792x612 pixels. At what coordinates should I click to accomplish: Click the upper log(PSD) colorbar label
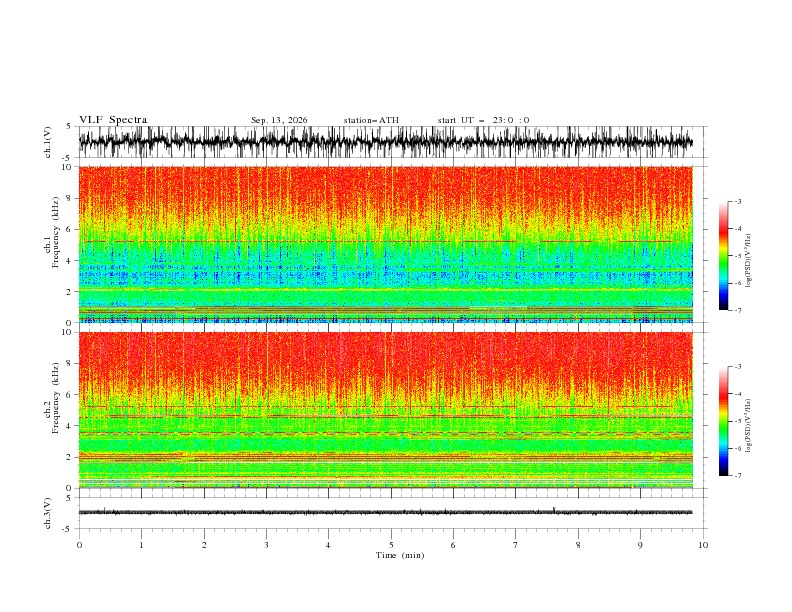point(749,261)
